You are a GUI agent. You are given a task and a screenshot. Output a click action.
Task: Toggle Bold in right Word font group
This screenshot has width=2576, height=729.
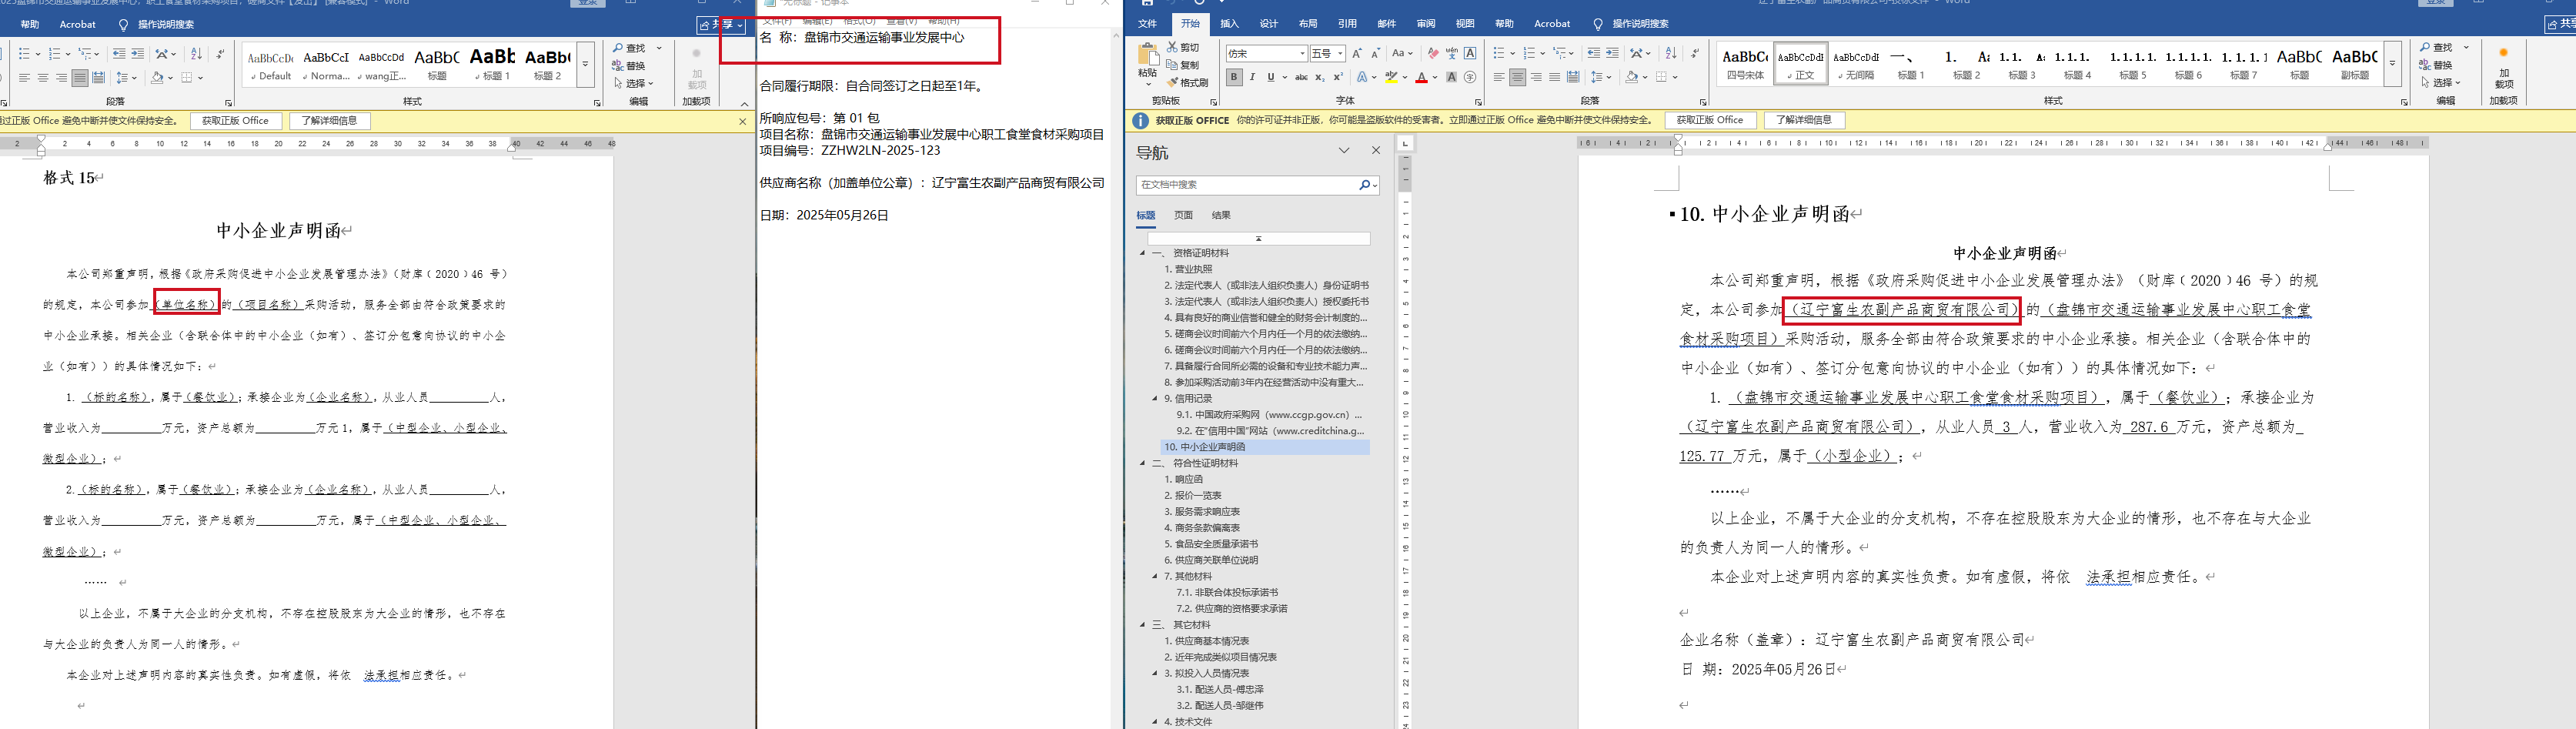pos(1234,77)
